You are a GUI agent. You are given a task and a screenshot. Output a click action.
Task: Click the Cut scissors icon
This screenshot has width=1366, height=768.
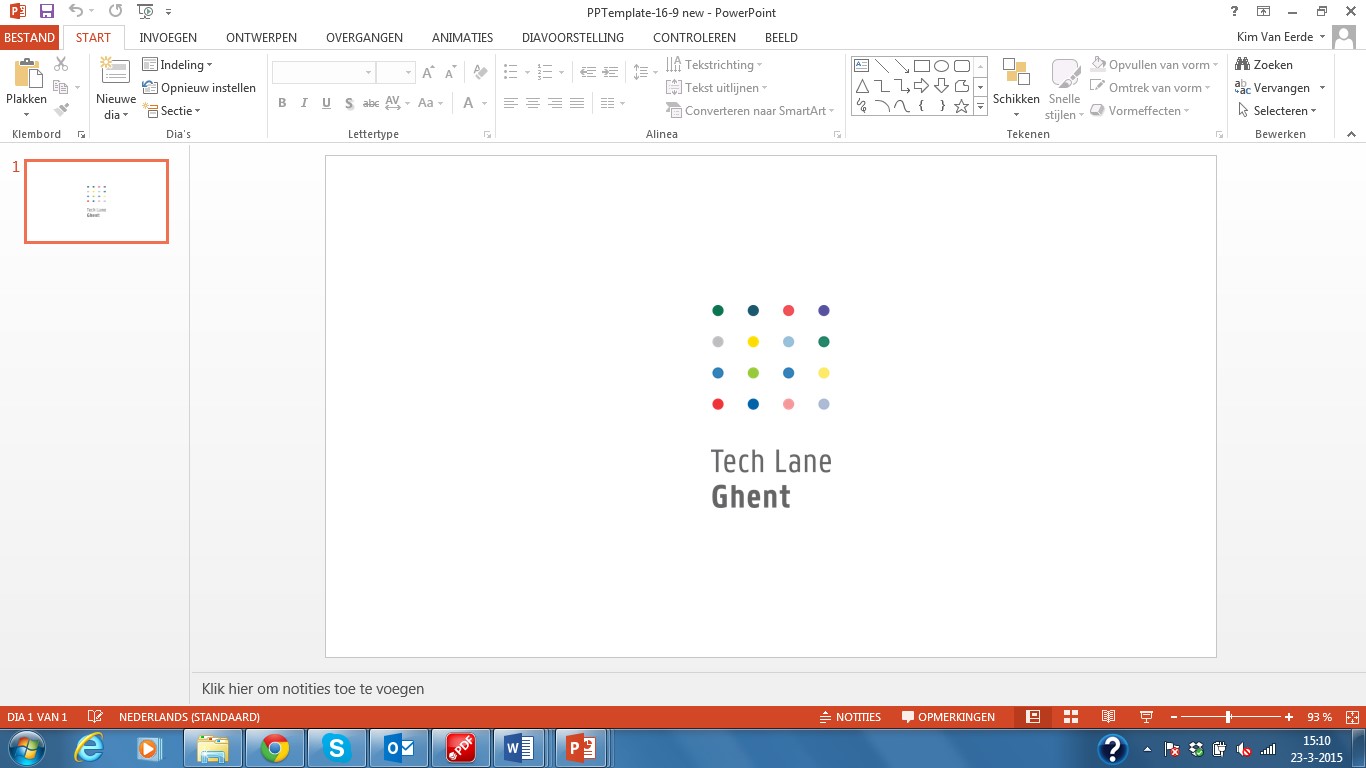(61, 64)
